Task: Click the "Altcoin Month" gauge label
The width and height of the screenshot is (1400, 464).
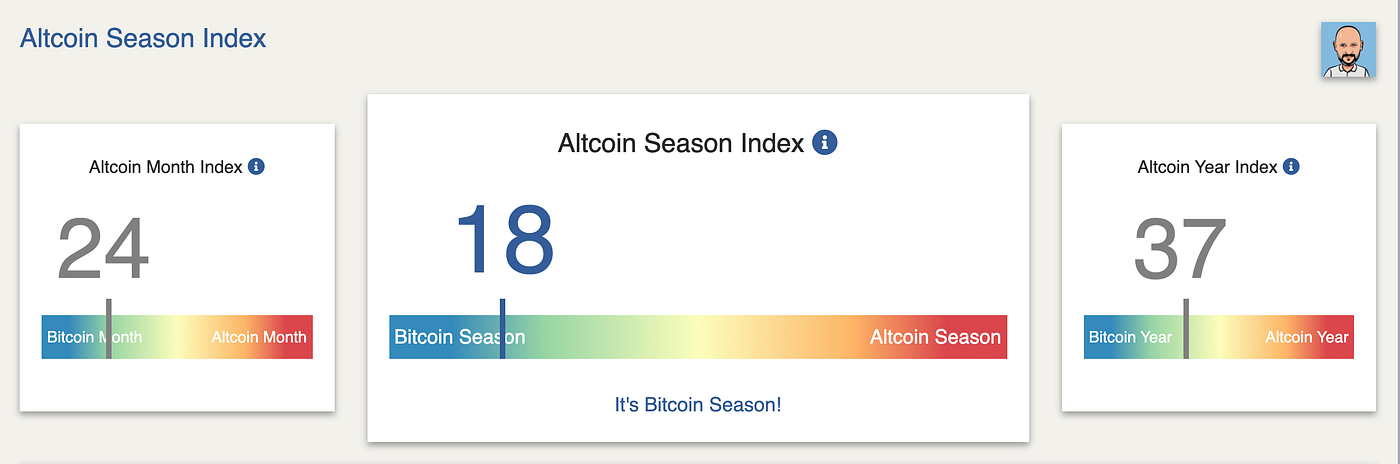Action: click(x=259, y=337)
